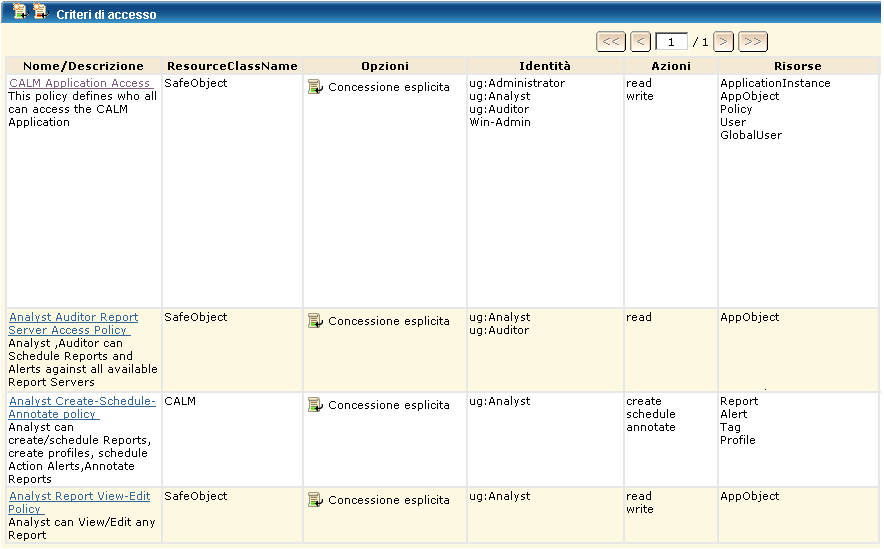884x549 pixels.
Task: Click the User resource entry
Action: coord(733,122)
